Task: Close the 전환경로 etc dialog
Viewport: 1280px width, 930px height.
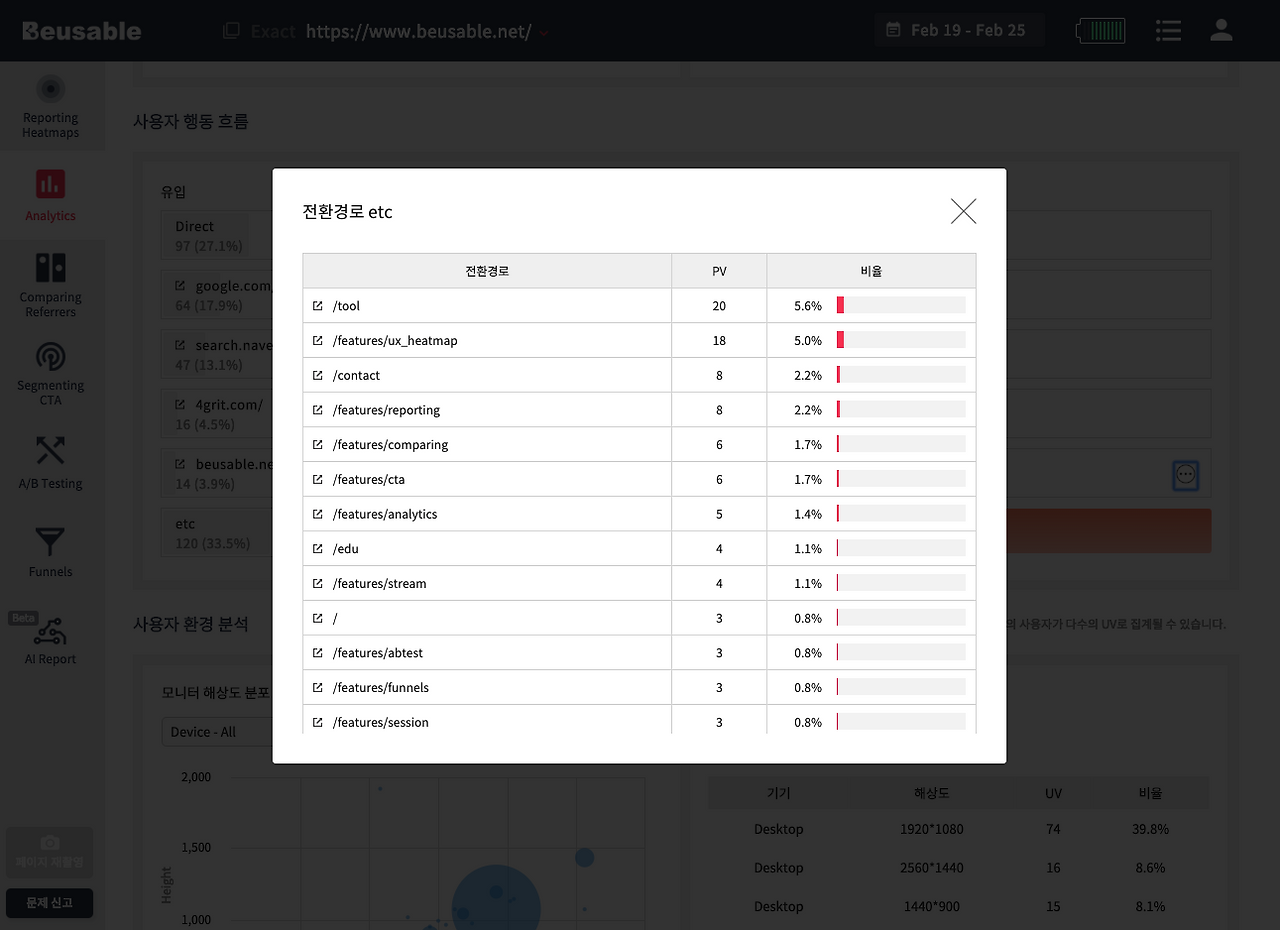Action: 963,211
